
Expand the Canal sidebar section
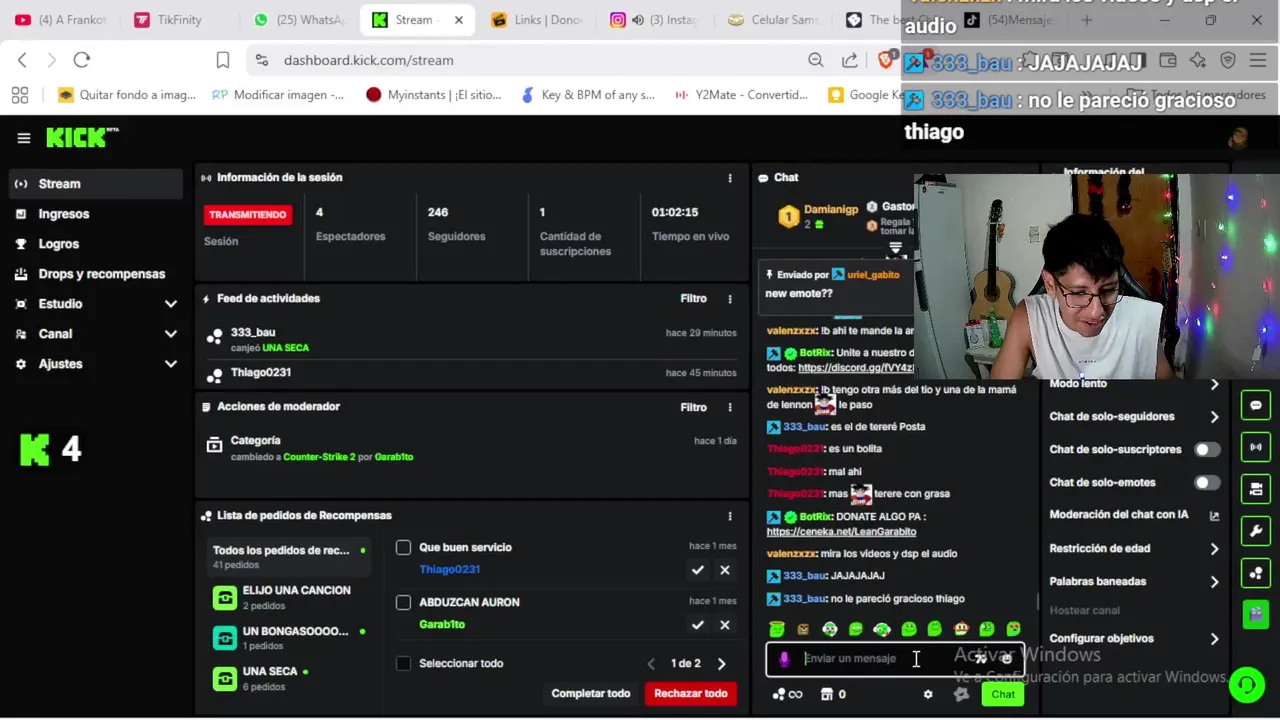[96, 334]
